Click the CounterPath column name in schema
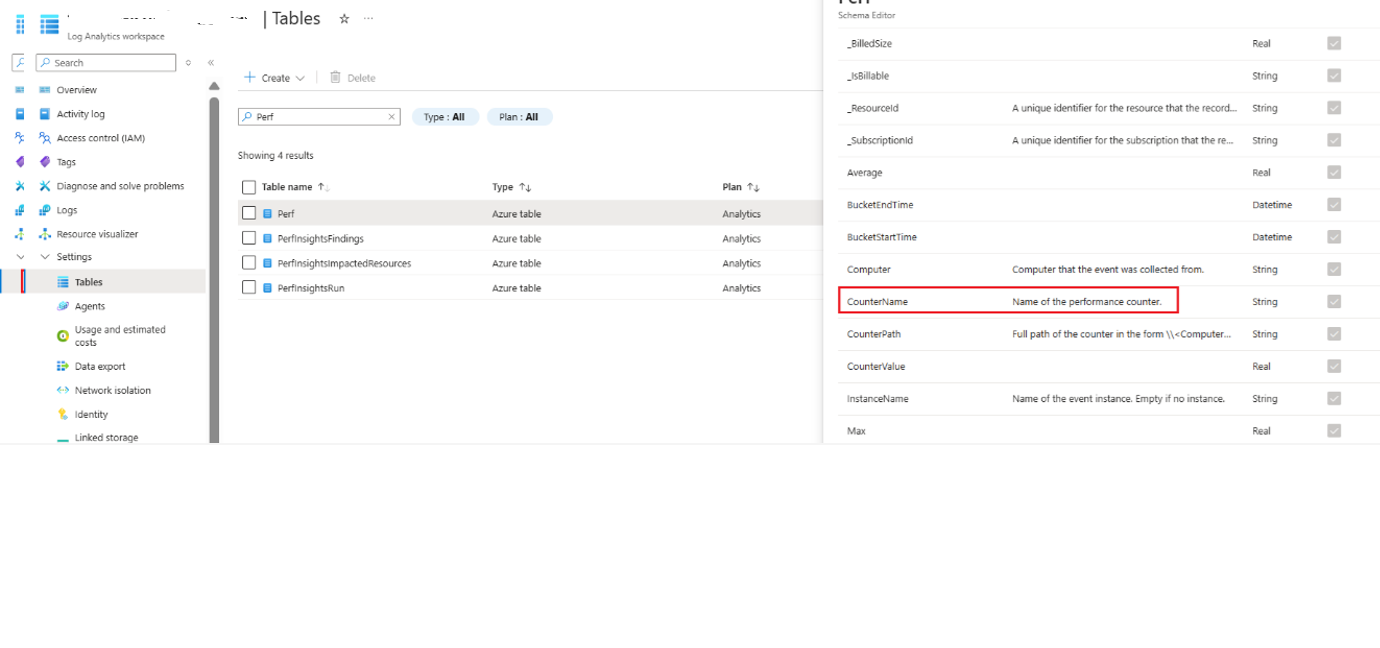Image resolution: width=1380 pixels, height=648 pixels. (x=874, y=334)
